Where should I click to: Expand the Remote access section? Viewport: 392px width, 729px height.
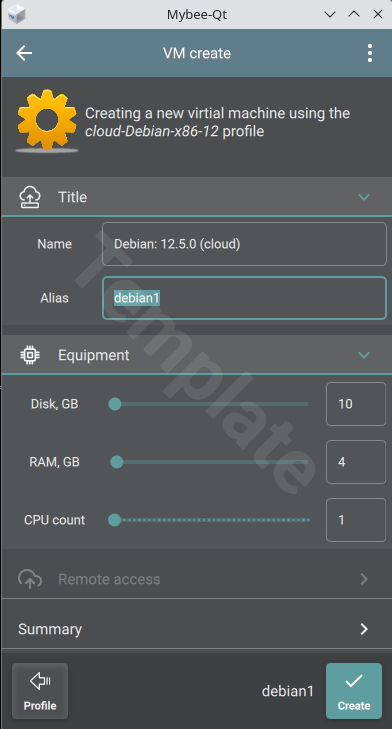click(x=364, y=579)
